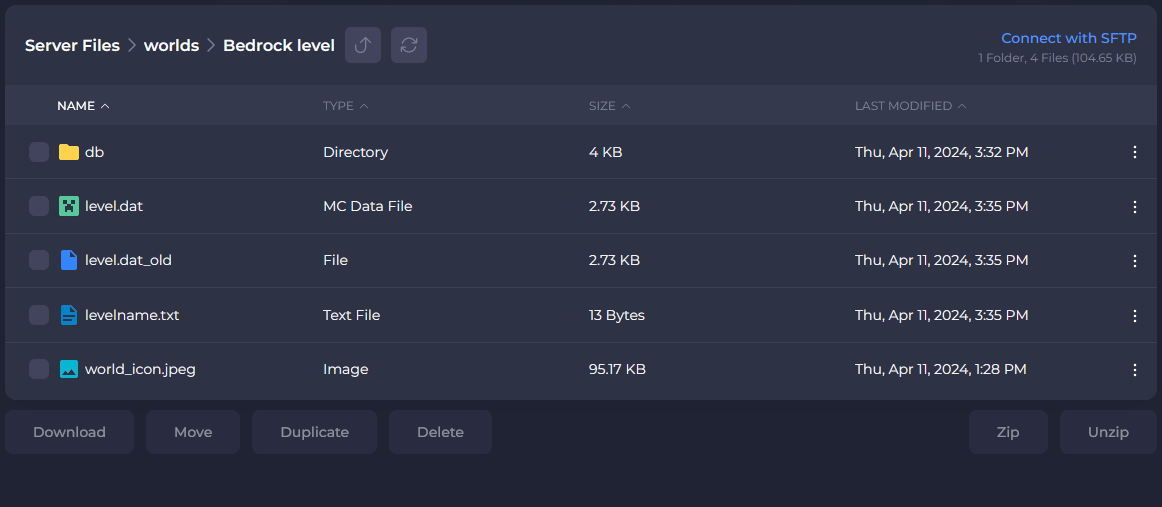The width and height of the screenshot is (1162, 507).
Task: Click the blue file icon for level.dat_old
Action: coord(69,260)
